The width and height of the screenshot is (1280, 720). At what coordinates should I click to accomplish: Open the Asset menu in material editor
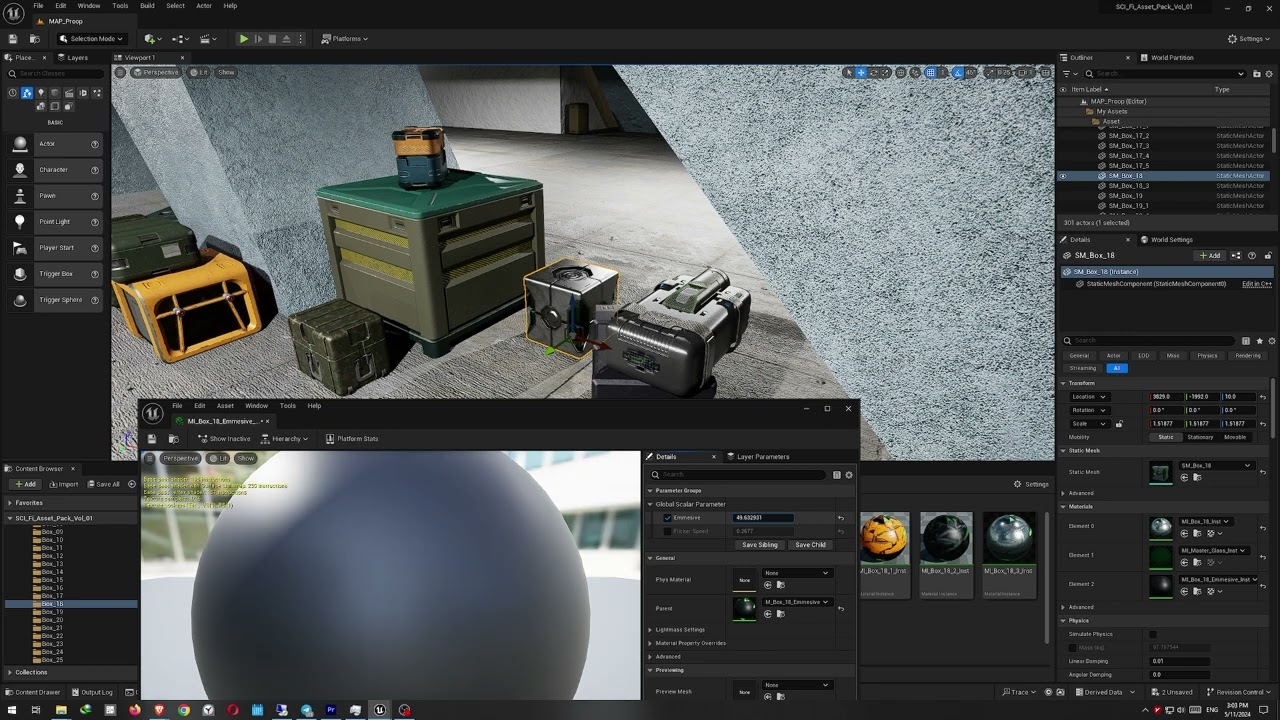[x=225, y=406]
